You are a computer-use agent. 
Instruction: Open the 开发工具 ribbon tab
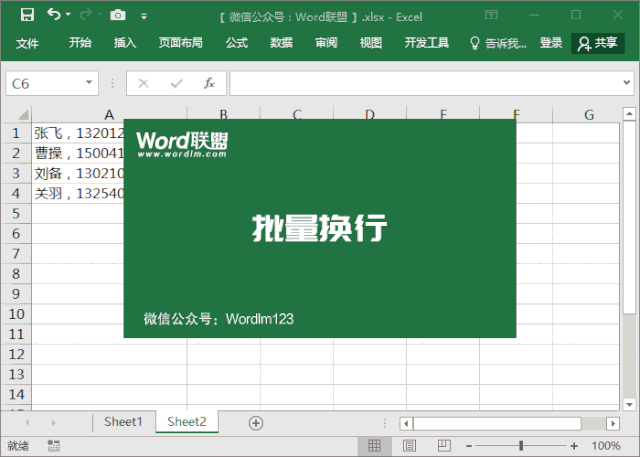point(427,42)
